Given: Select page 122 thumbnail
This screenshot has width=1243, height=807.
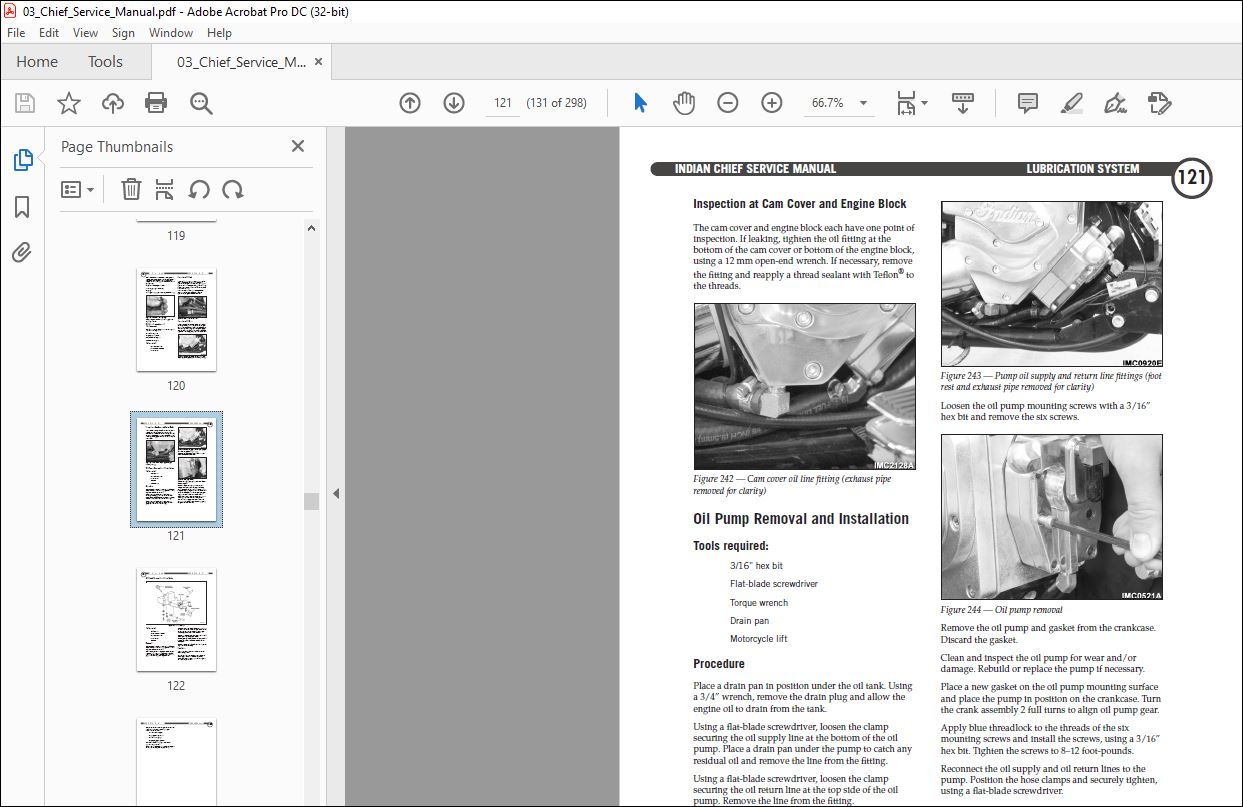Looking at the screenshot, I should point(176,619).
